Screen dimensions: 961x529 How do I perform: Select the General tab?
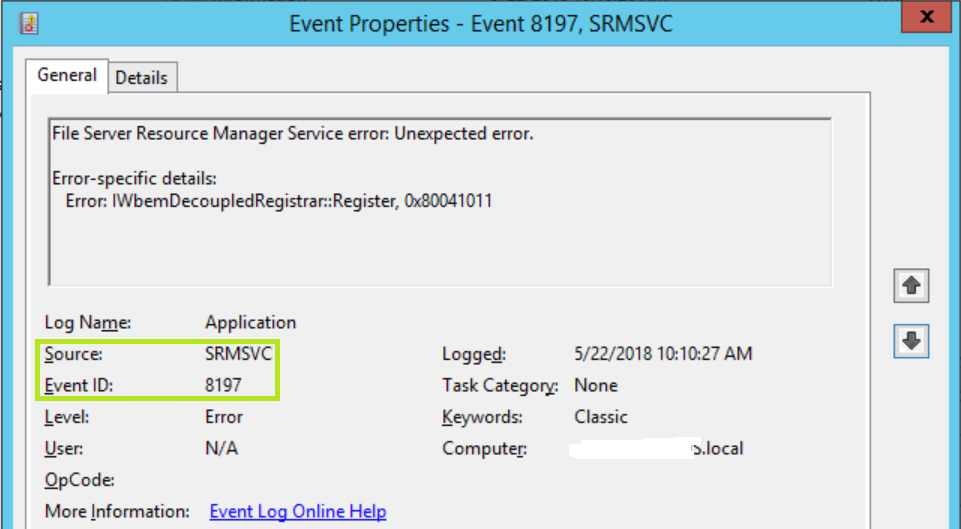coord(67,76)
